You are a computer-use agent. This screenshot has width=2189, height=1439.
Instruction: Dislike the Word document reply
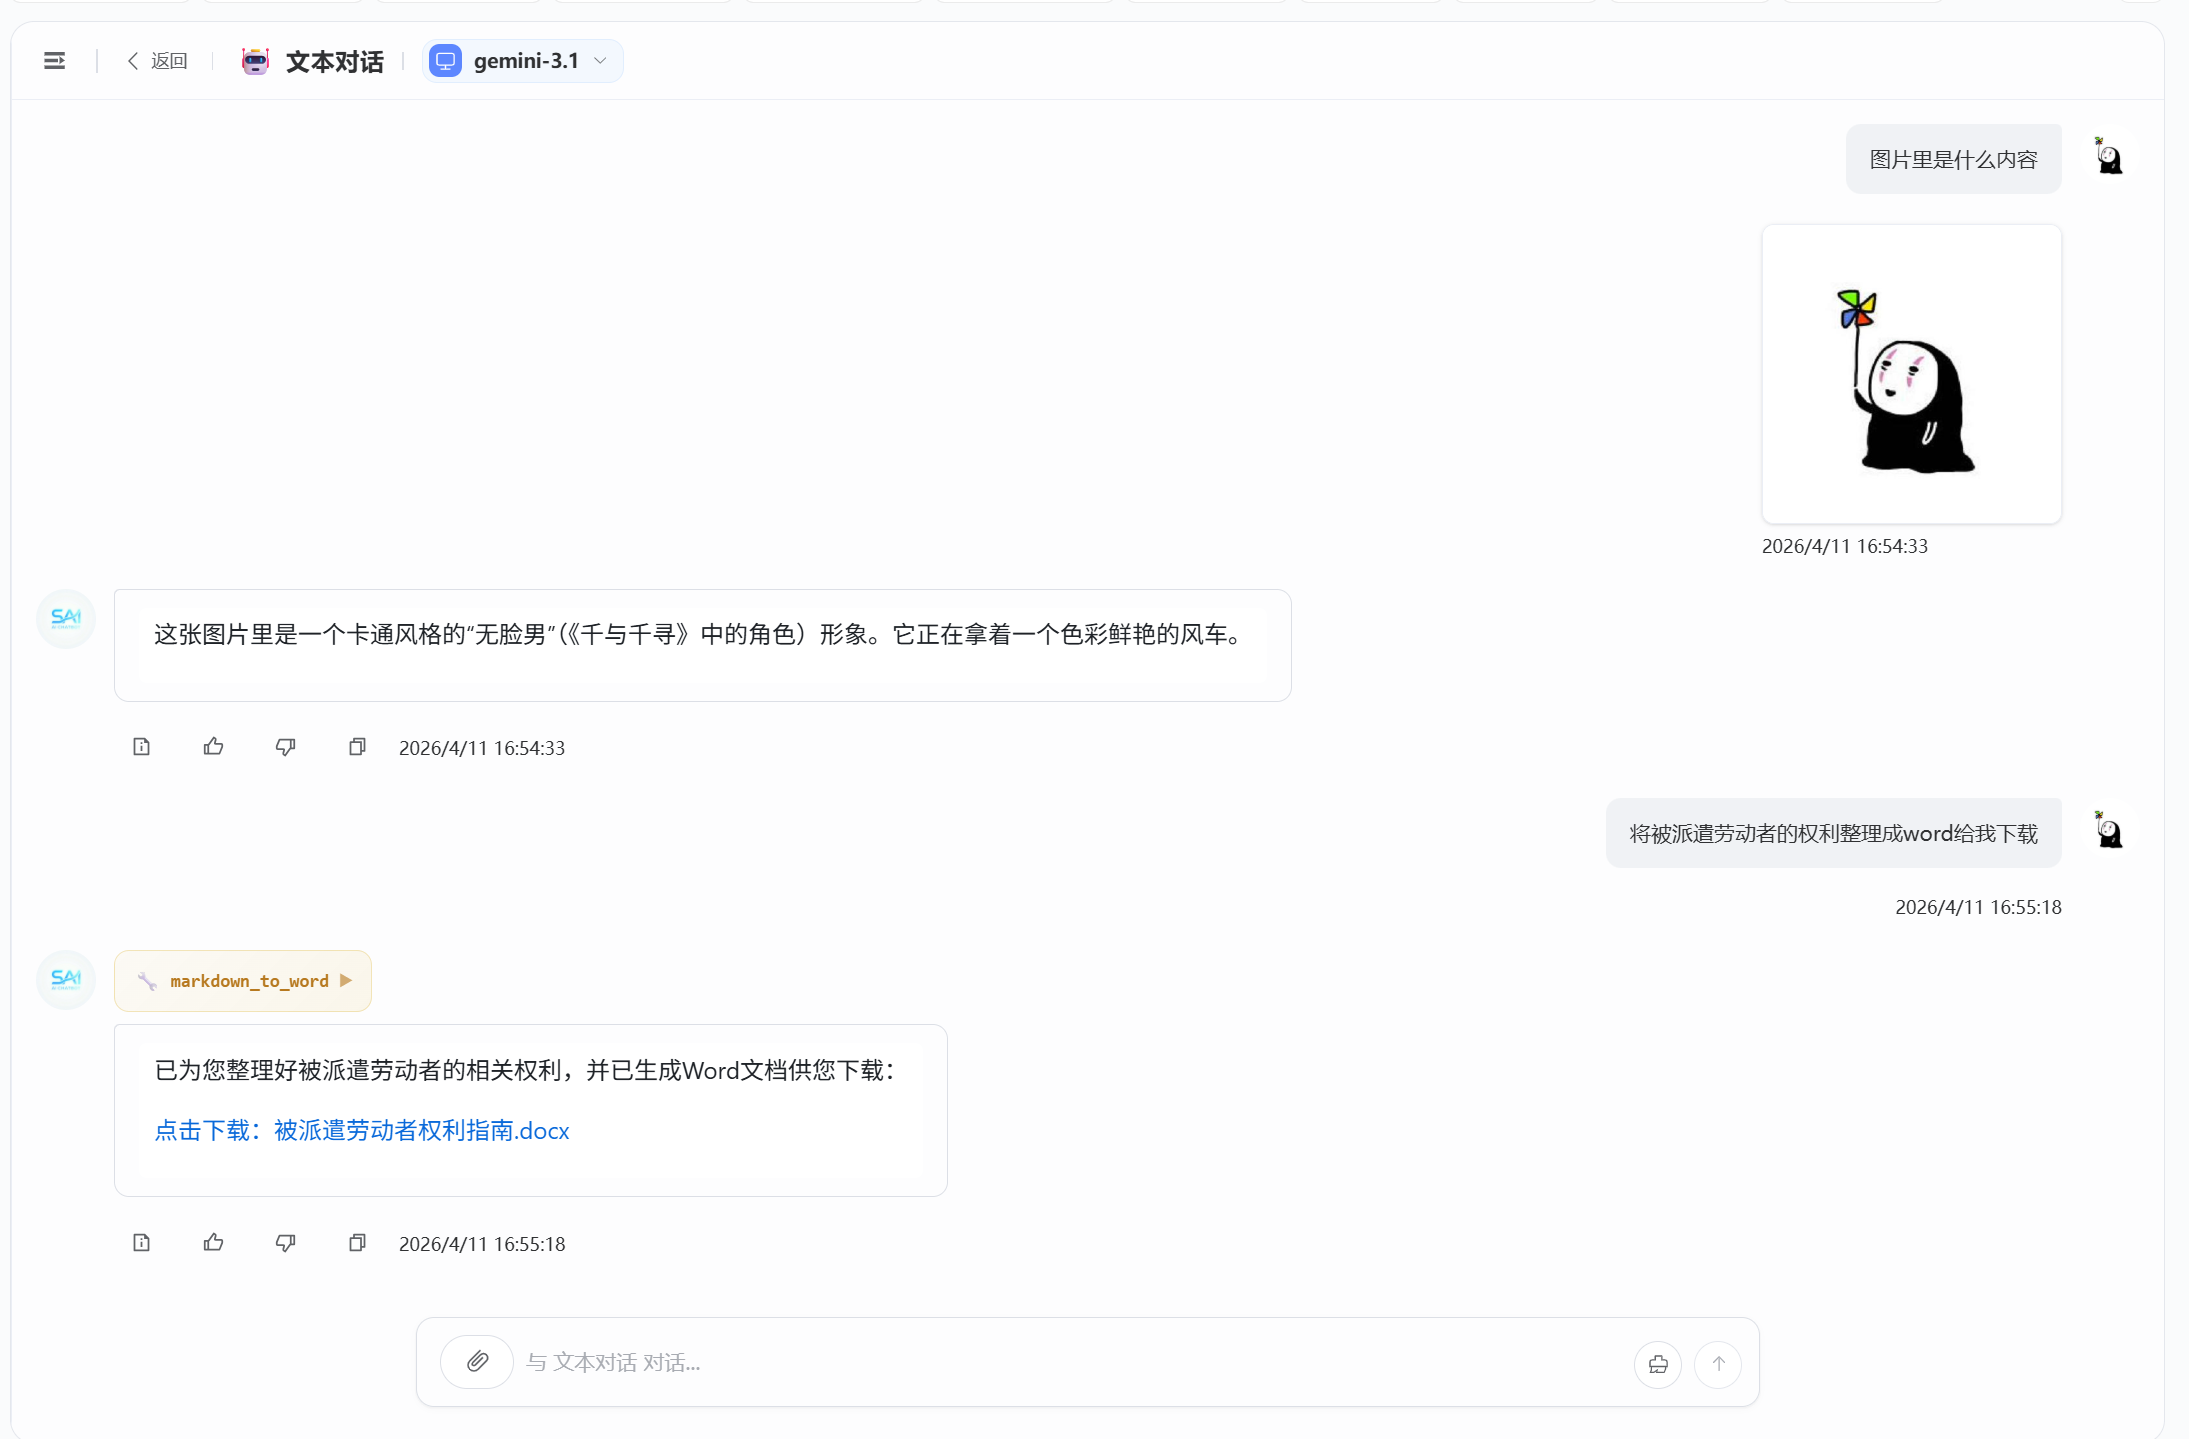(x=285, y=1243)
